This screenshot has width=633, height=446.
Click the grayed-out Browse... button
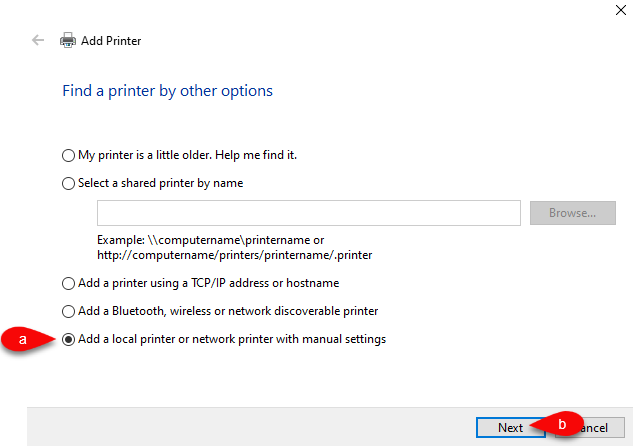(572, 213)
